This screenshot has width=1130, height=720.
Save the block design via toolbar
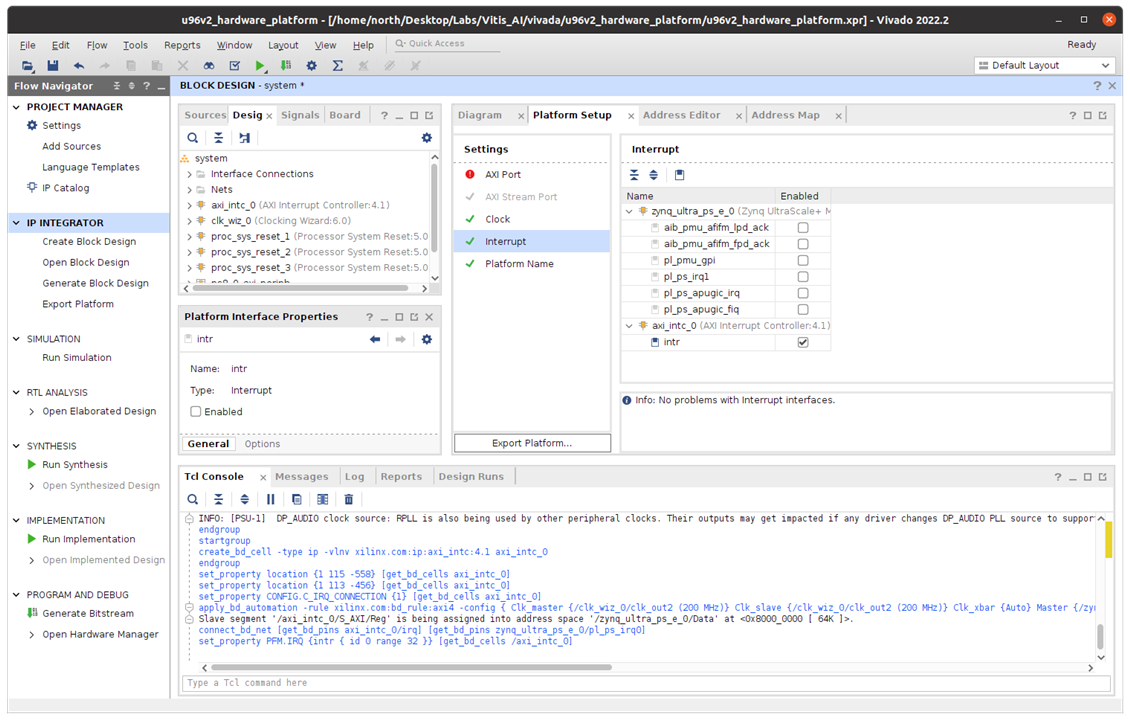coord(53,66)
